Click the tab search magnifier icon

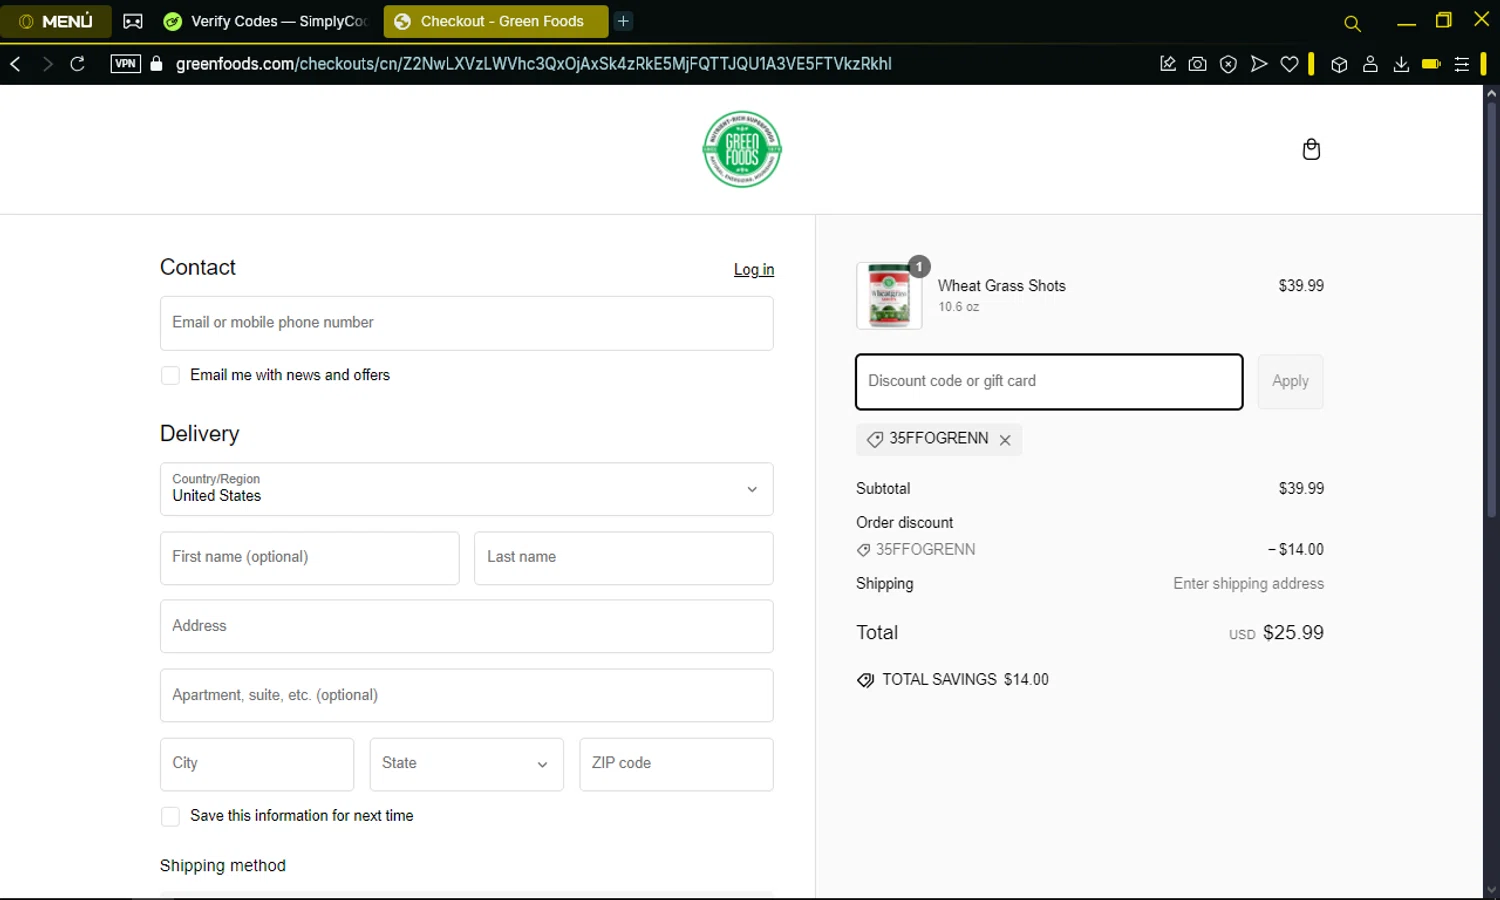pyautogui.click(x=1352, y=23)
